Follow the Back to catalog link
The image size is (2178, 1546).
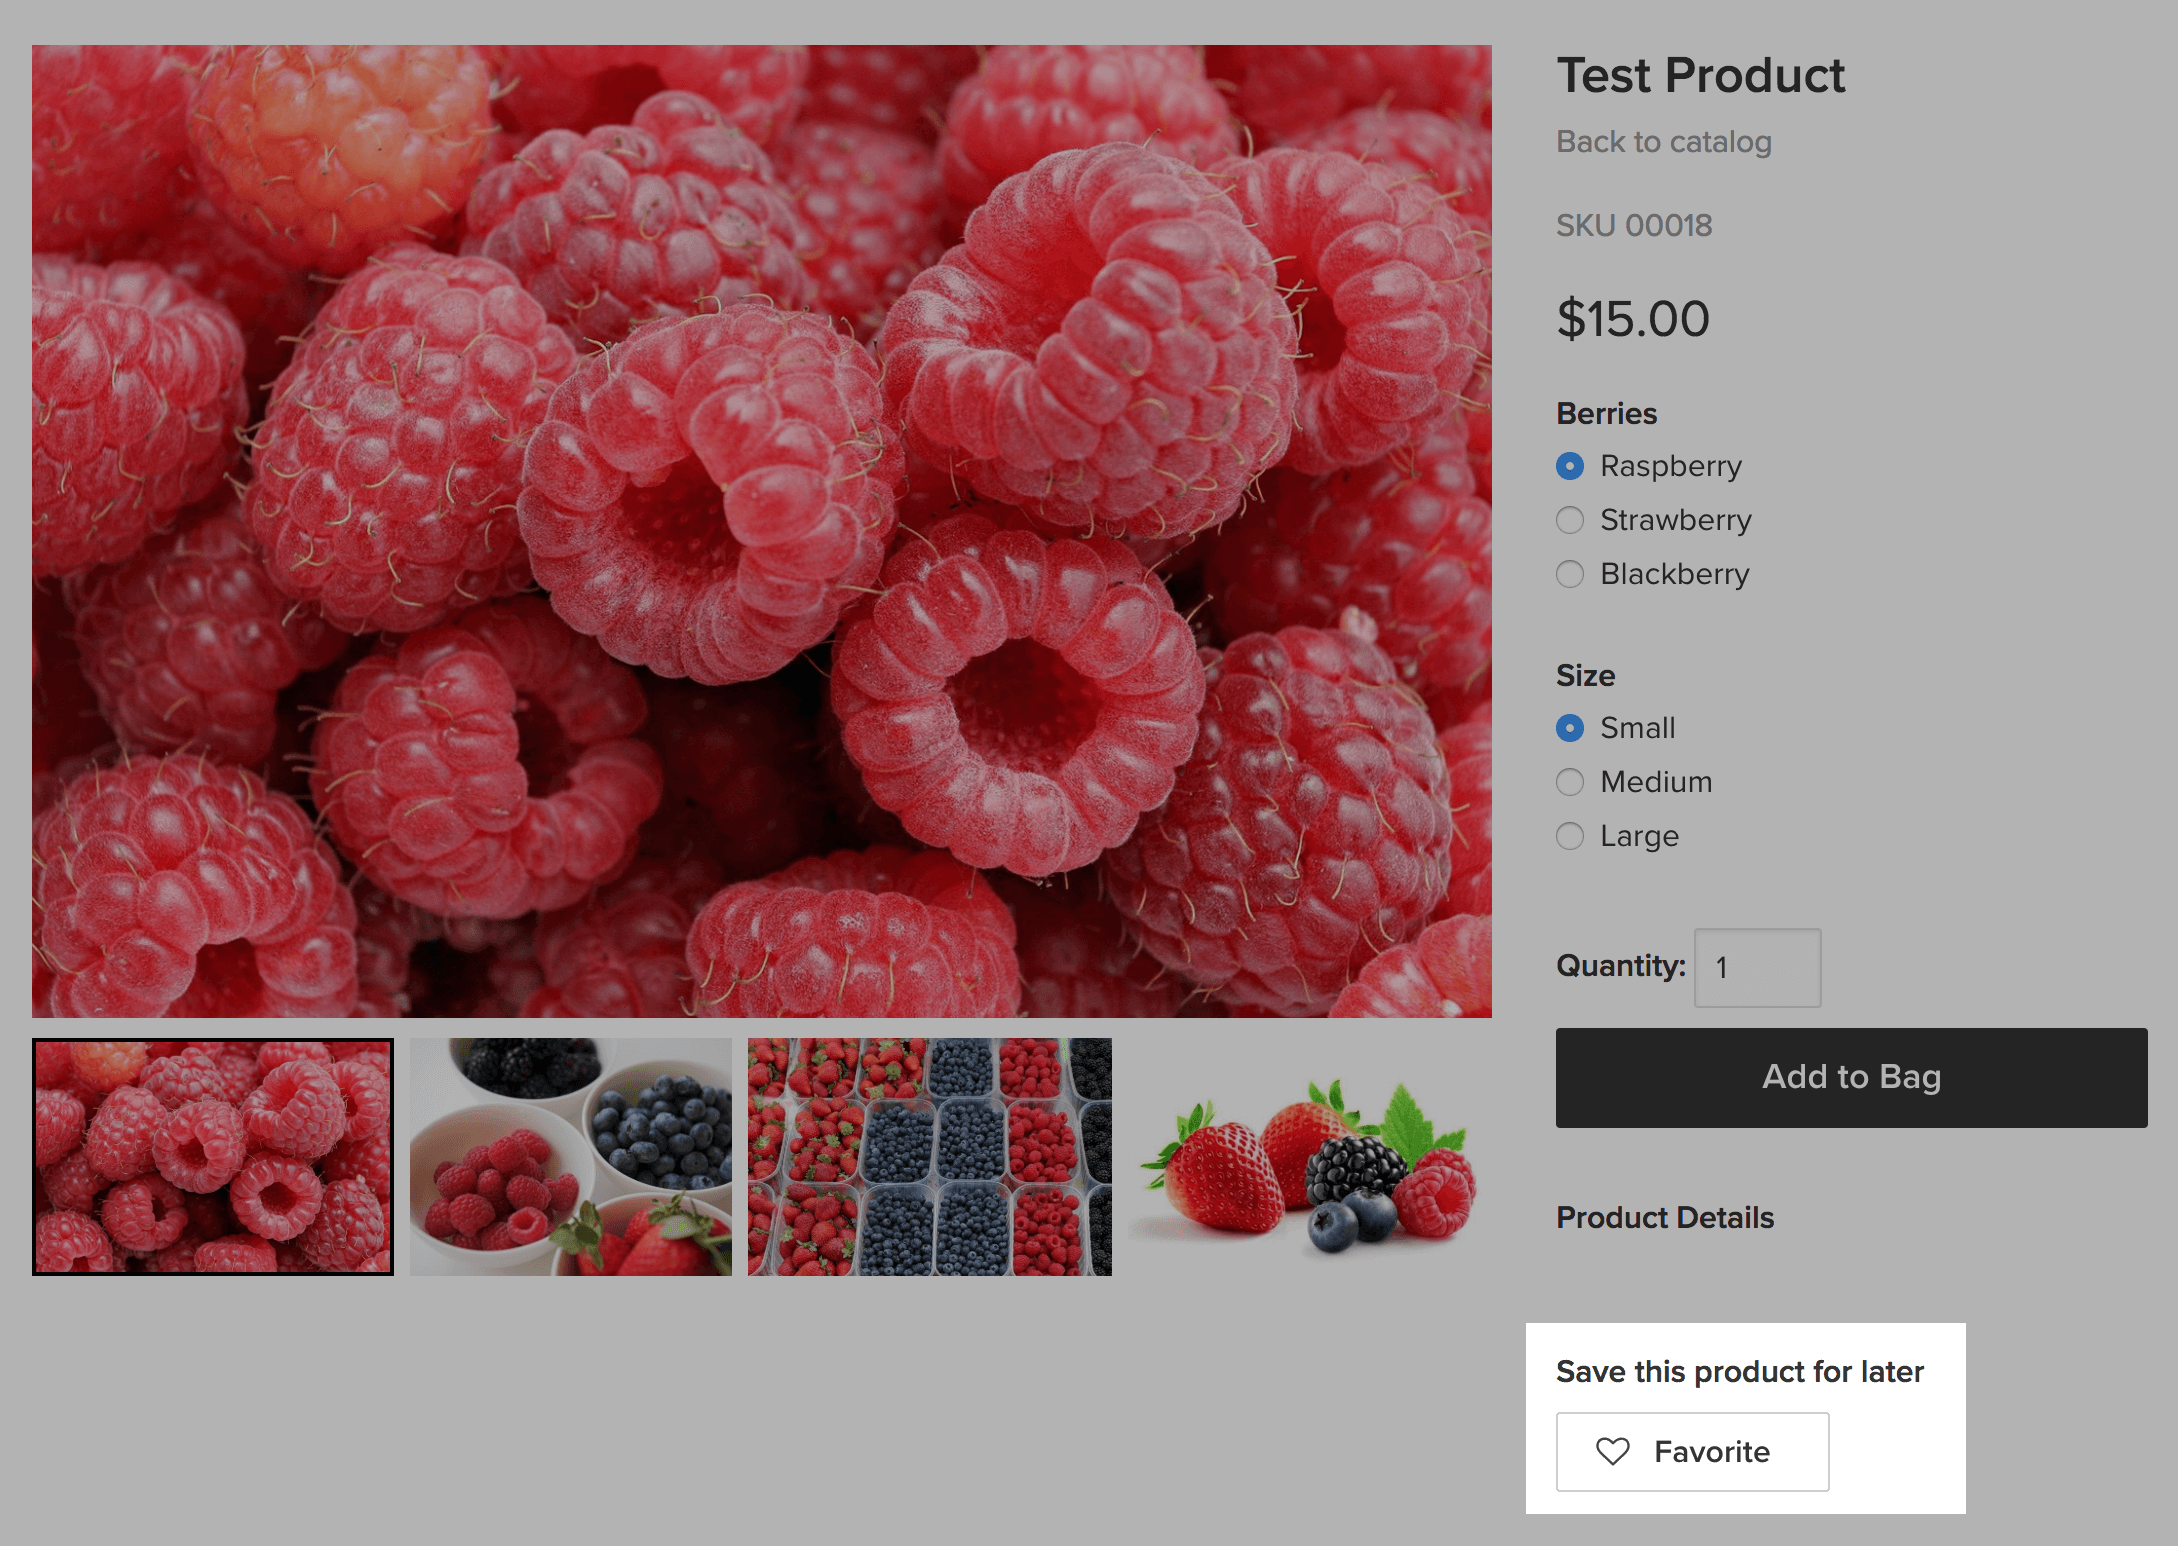coord(1663,142)
